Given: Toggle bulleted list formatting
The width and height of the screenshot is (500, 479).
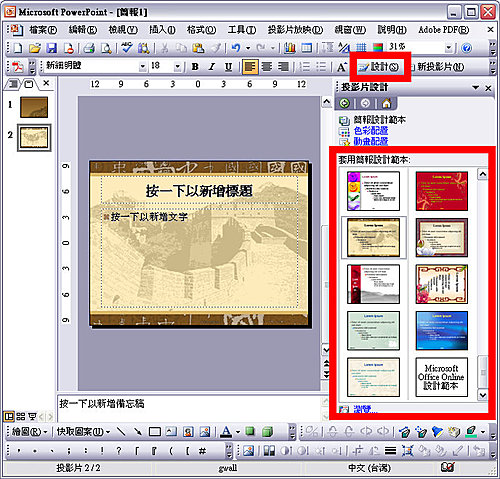Looking at the screenshot, I should point(321,67).
